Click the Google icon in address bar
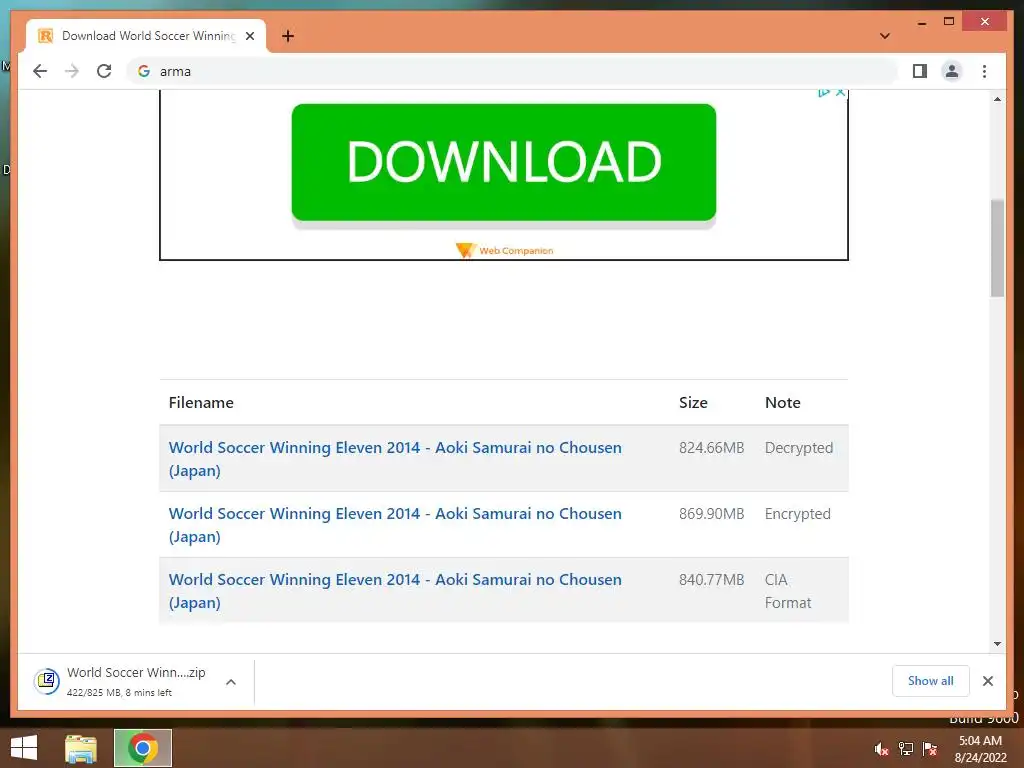The width and height of the screenshot is (1024, 768). click(144, 71)
